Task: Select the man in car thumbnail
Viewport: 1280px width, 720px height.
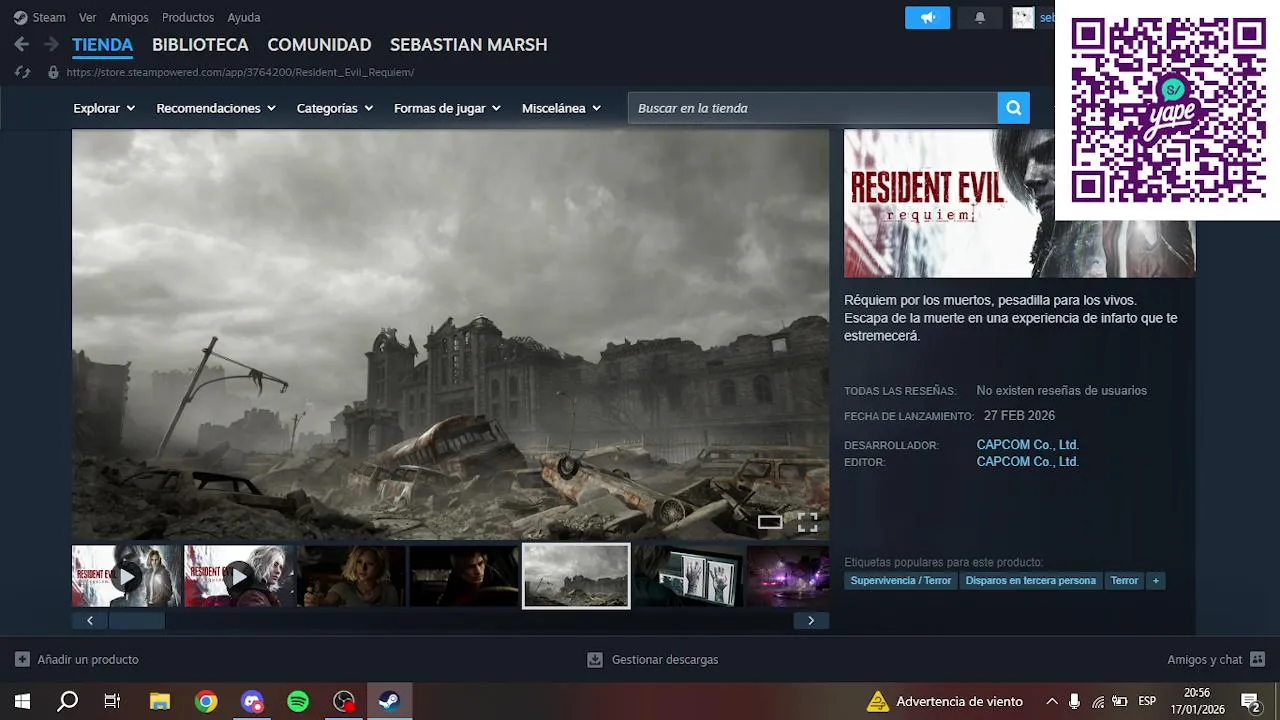Action: point(464,576)
